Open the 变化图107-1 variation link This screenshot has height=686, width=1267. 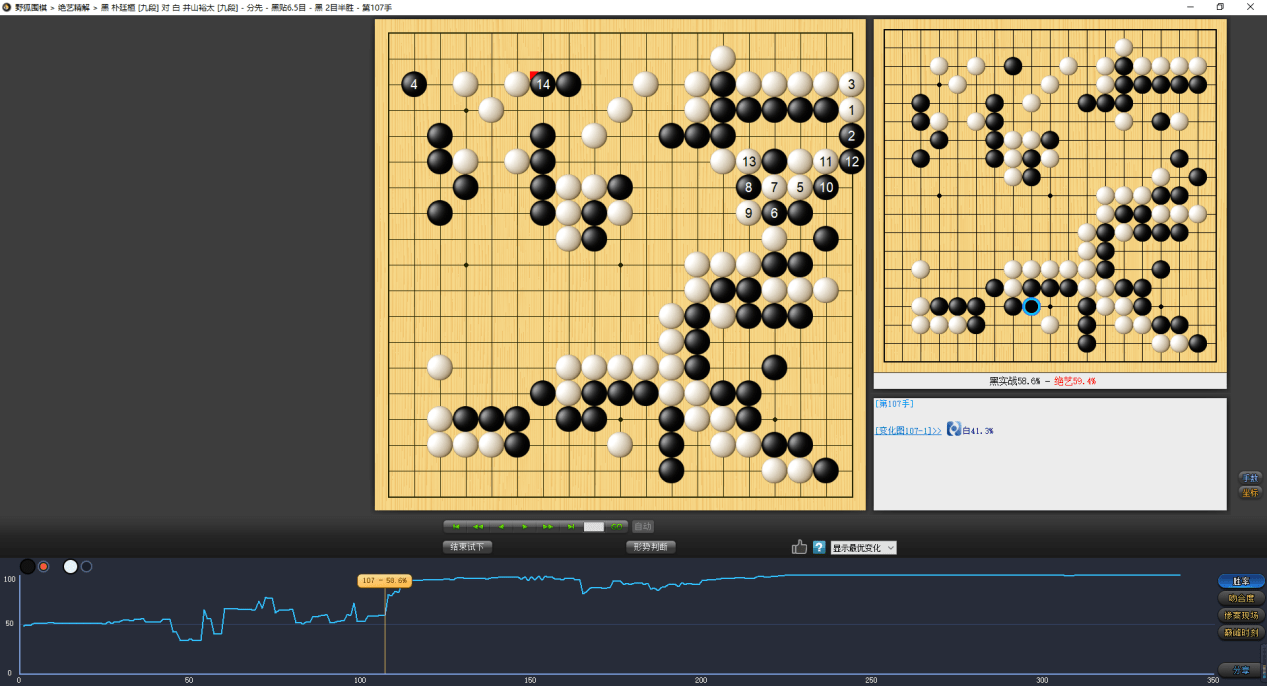908,430
